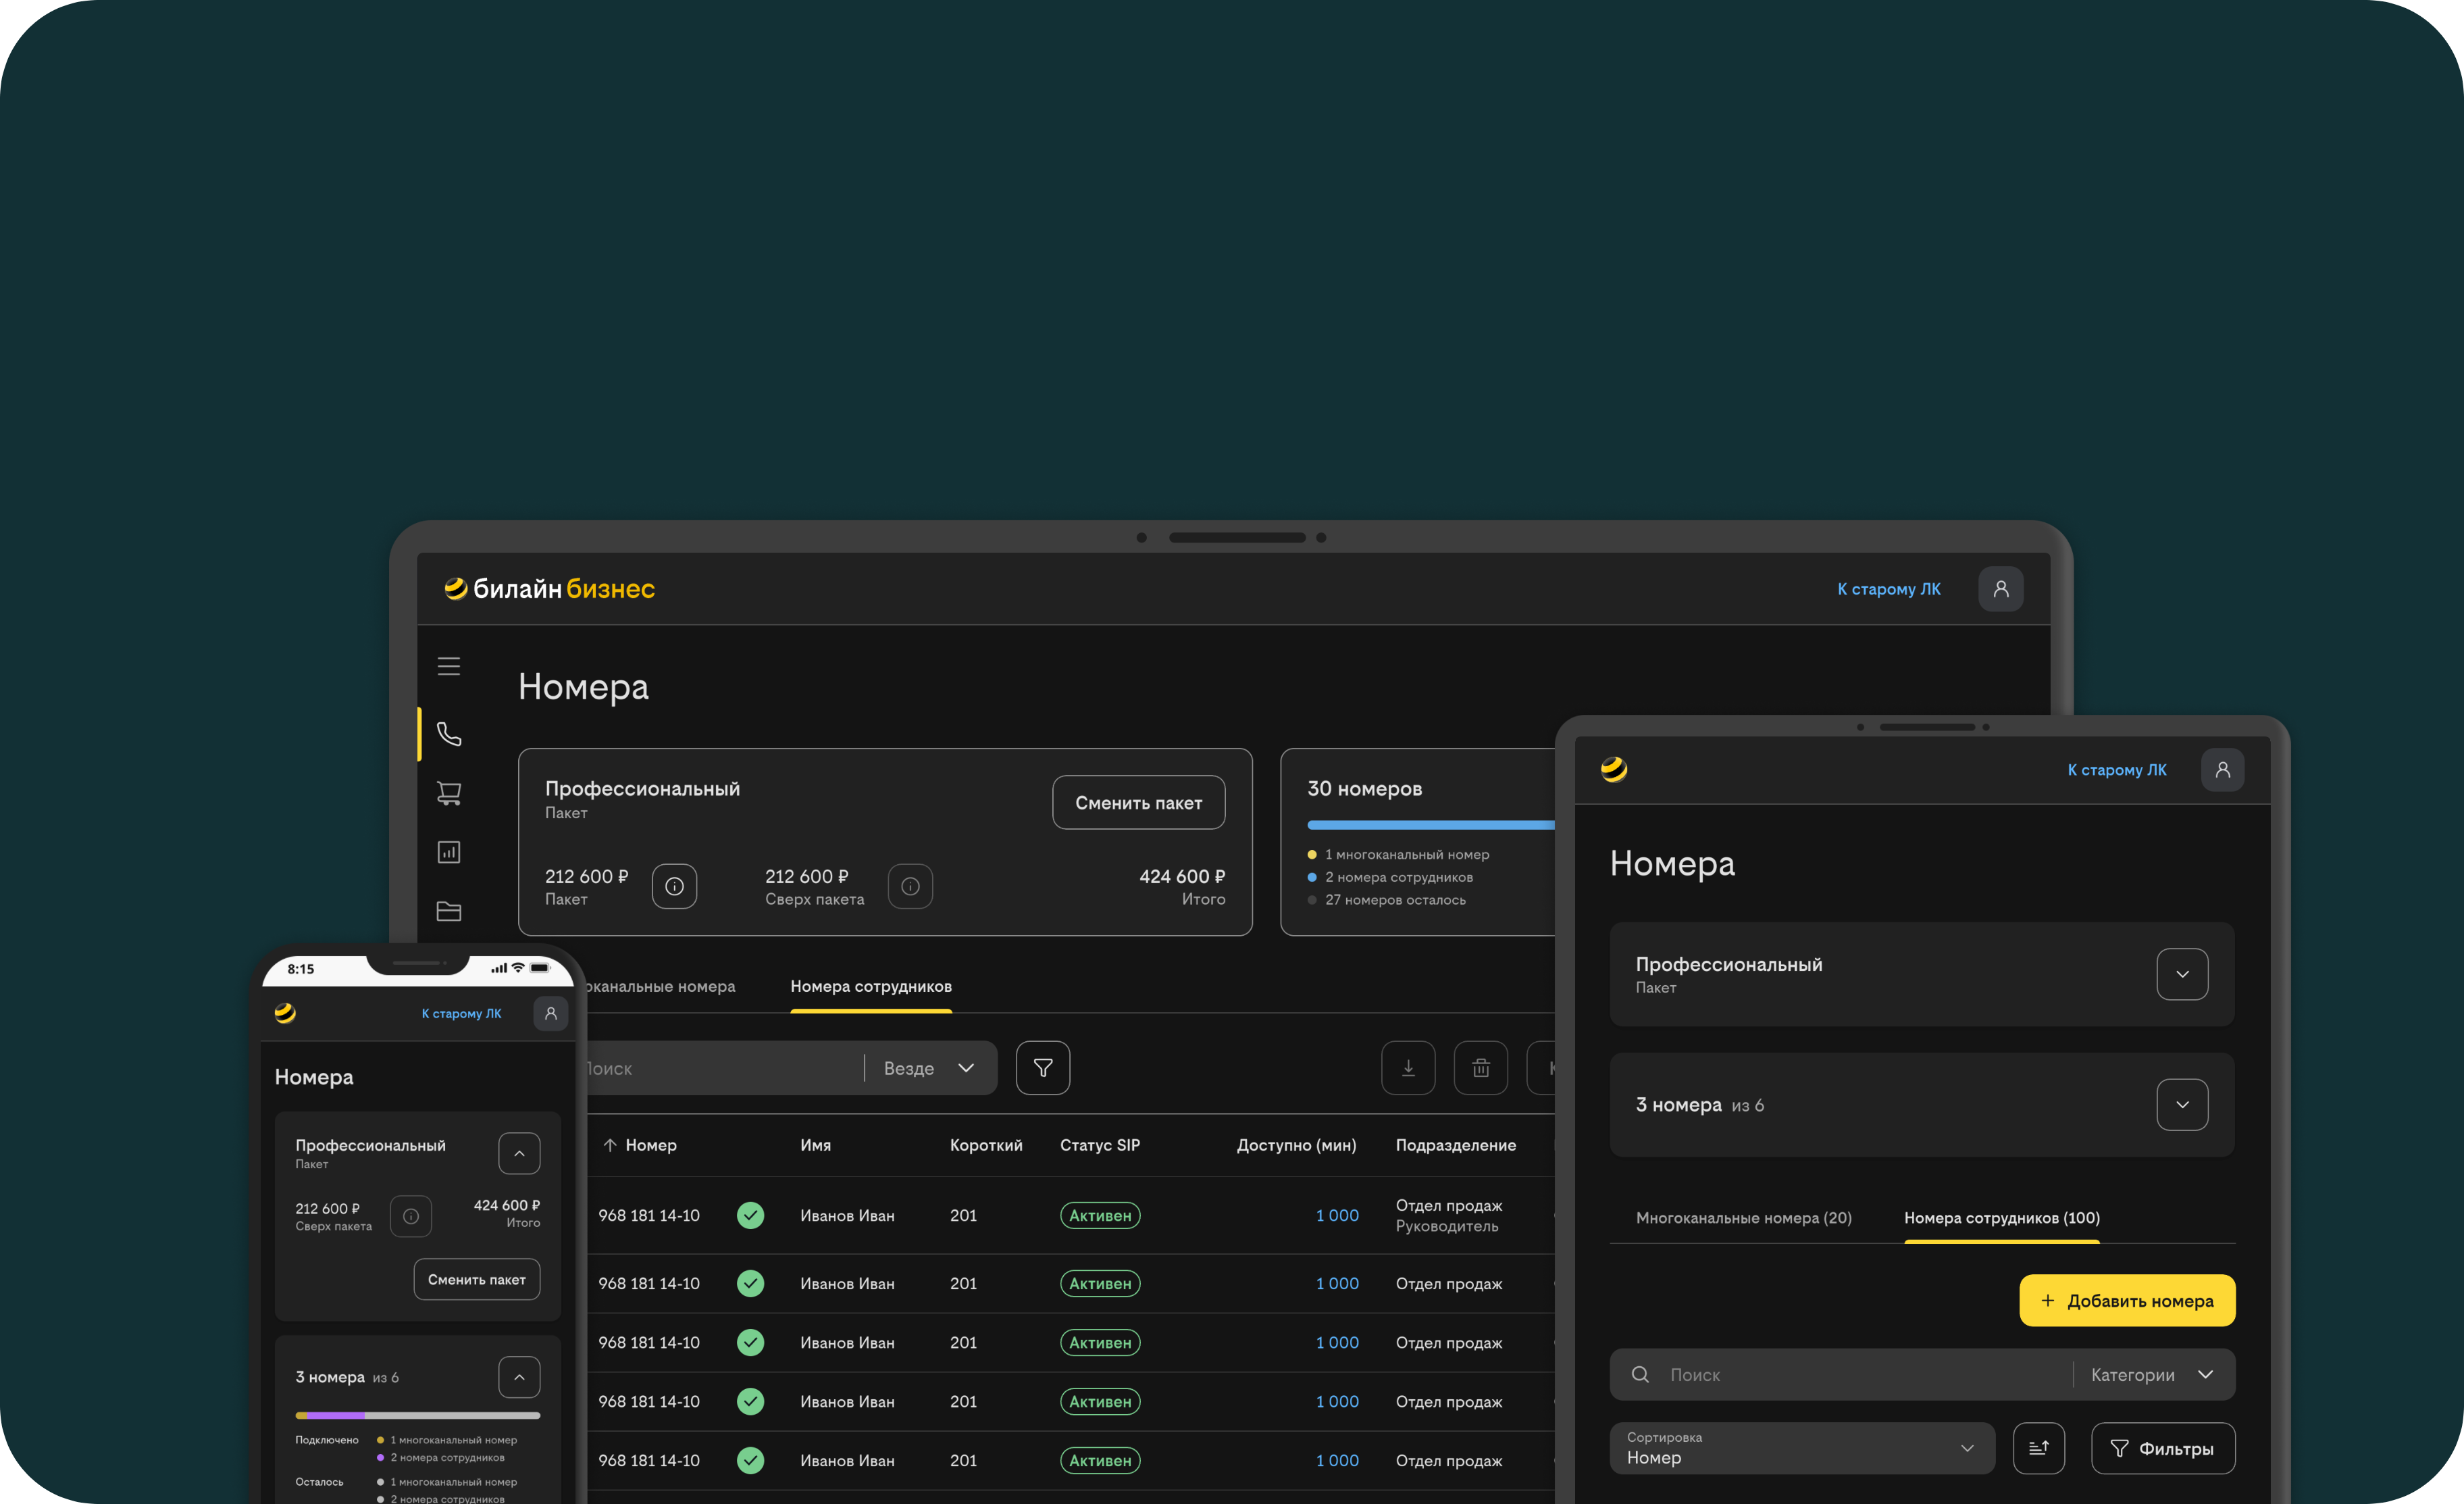
Task: Click the Фильтры button on tablet
Action: pos(2162,1448)
